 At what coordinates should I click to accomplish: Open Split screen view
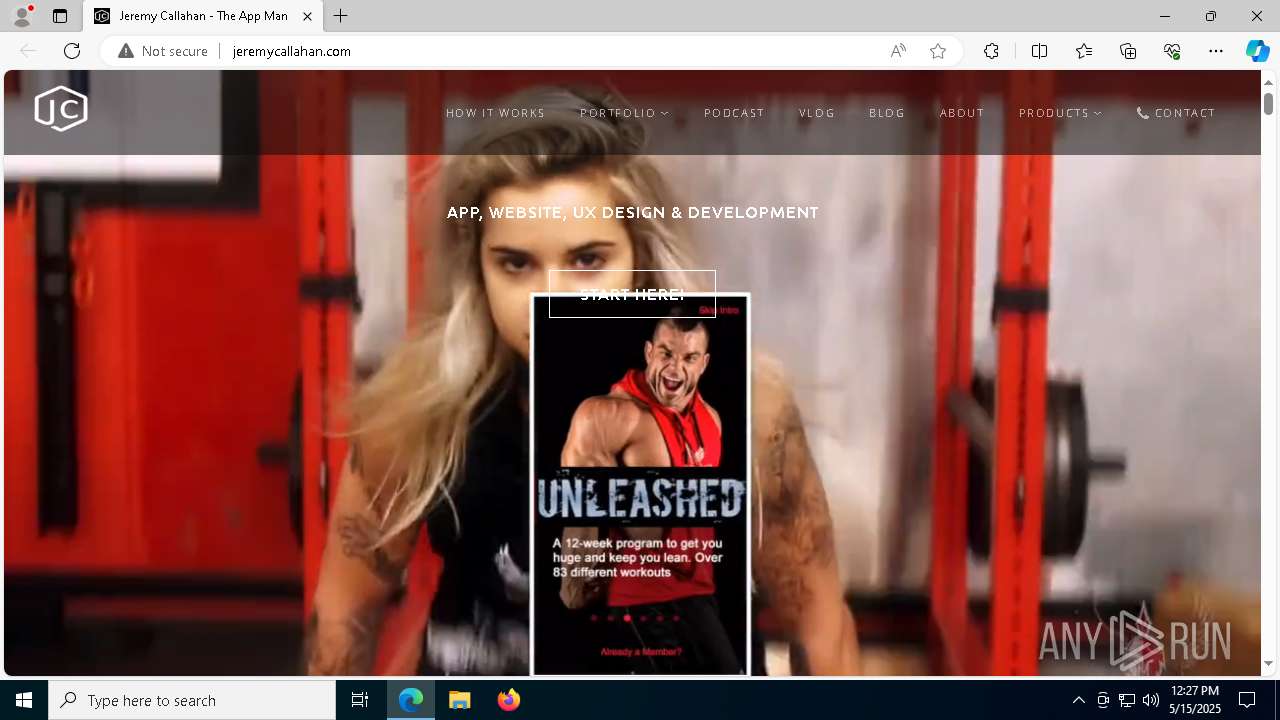pyautogui.click(x=1039, y=51)
